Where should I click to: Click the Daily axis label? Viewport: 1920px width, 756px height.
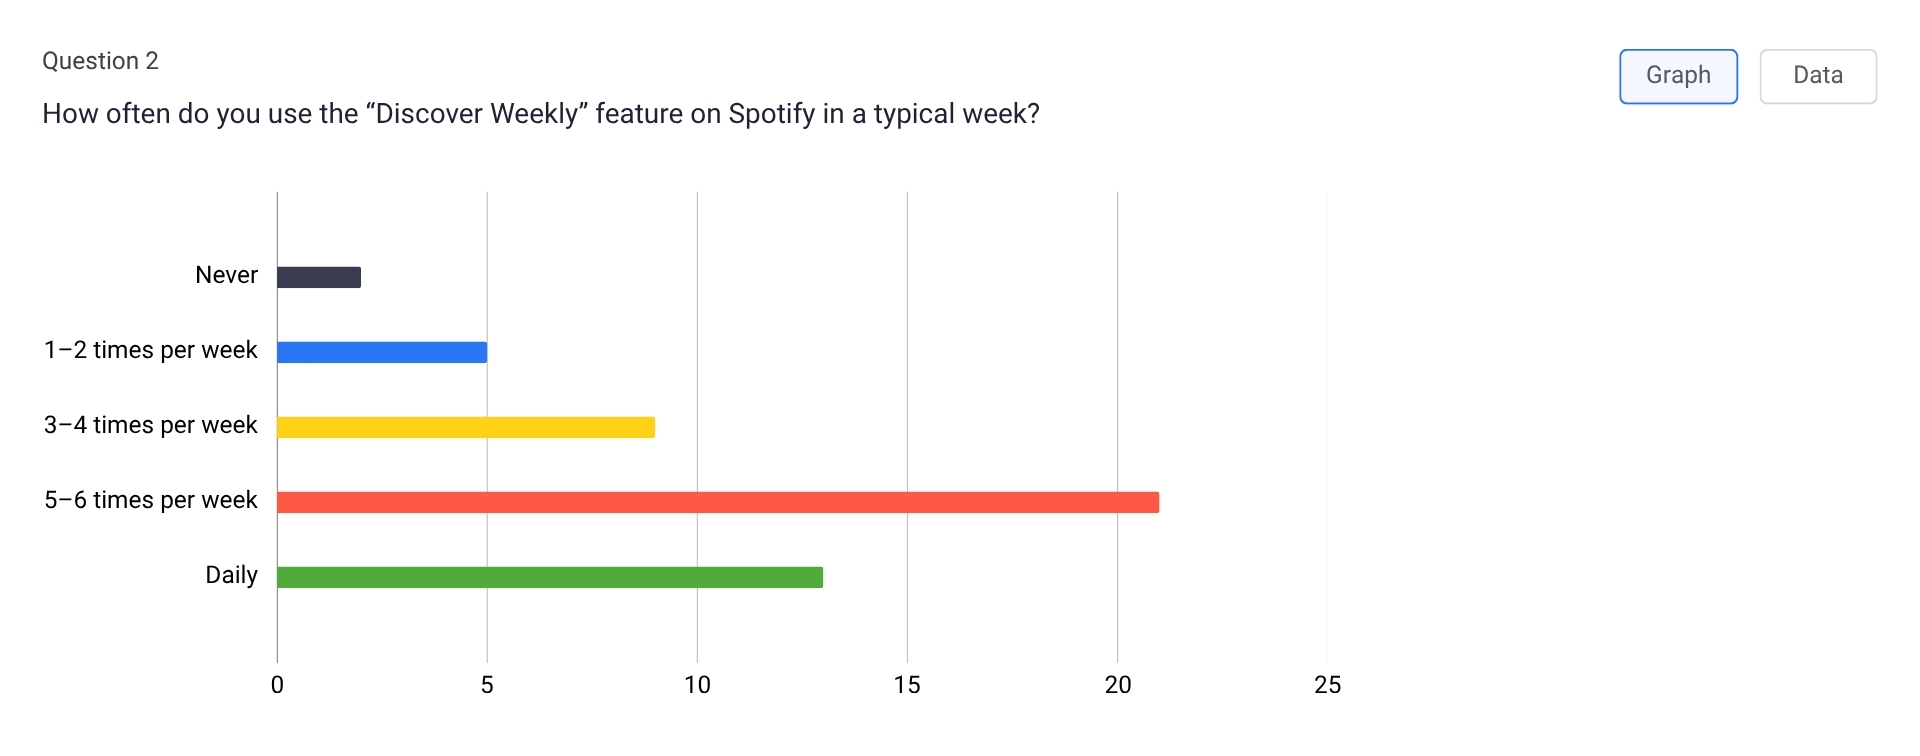point(231,575)
